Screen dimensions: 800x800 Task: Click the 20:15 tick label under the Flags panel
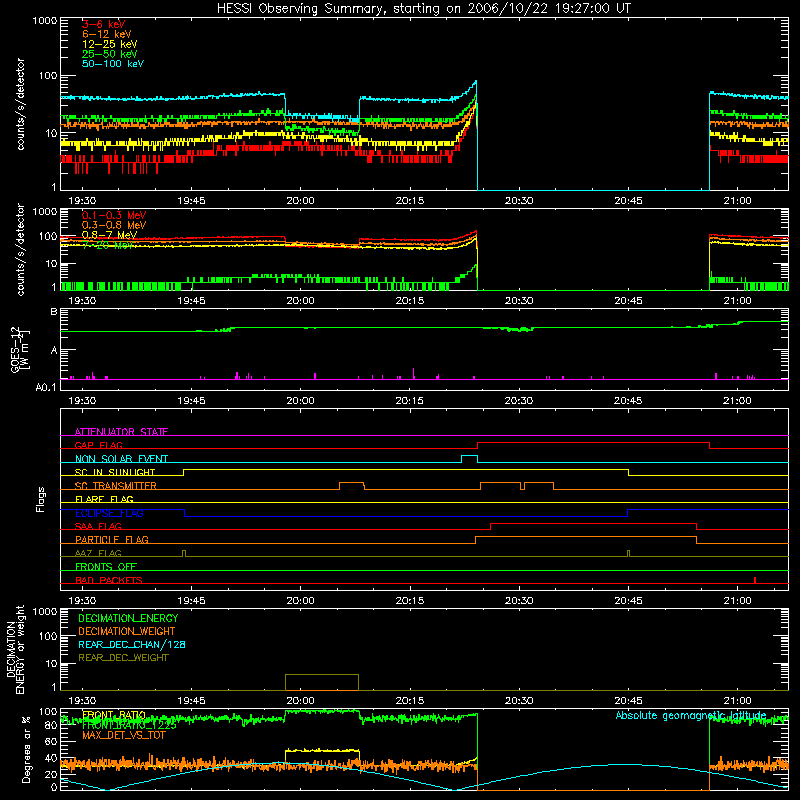tap(410, 601)
